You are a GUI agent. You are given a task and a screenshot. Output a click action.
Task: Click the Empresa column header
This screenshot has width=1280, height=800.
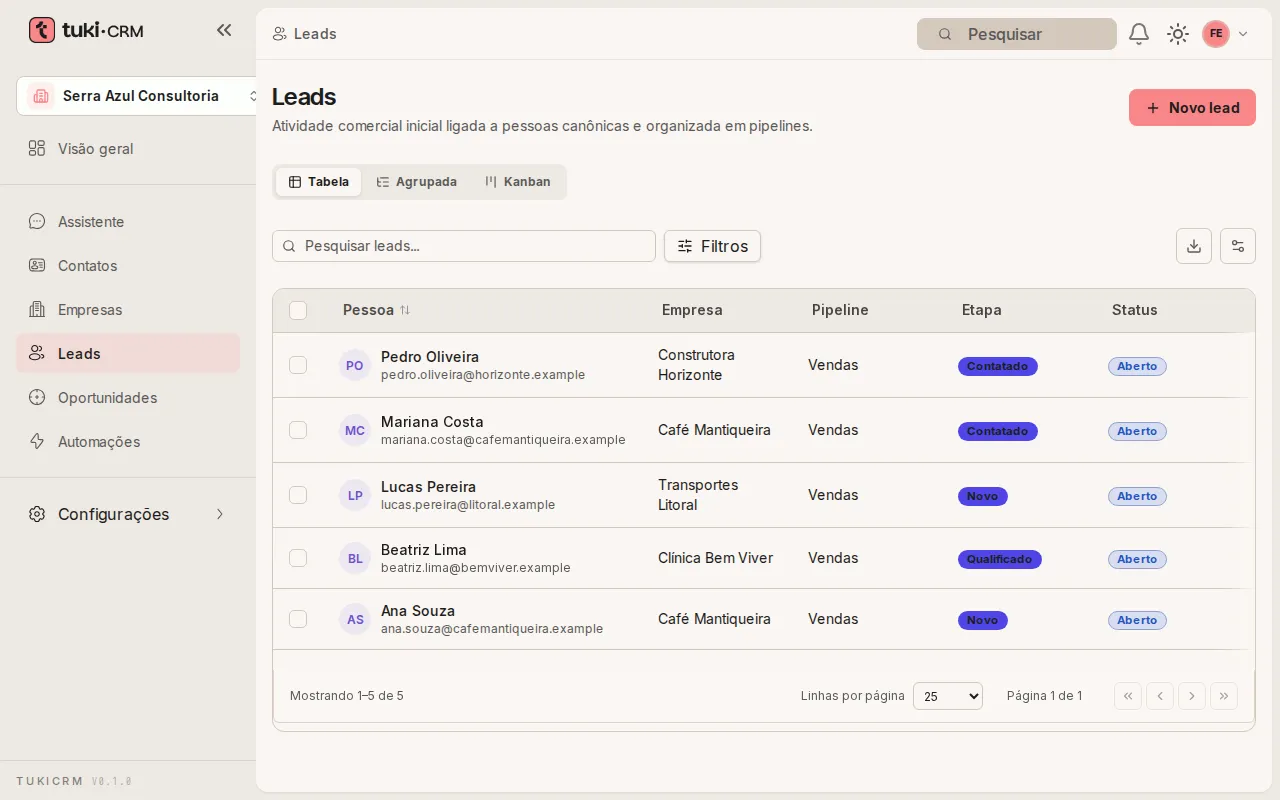pyautogui.click(x=692, y=310)
